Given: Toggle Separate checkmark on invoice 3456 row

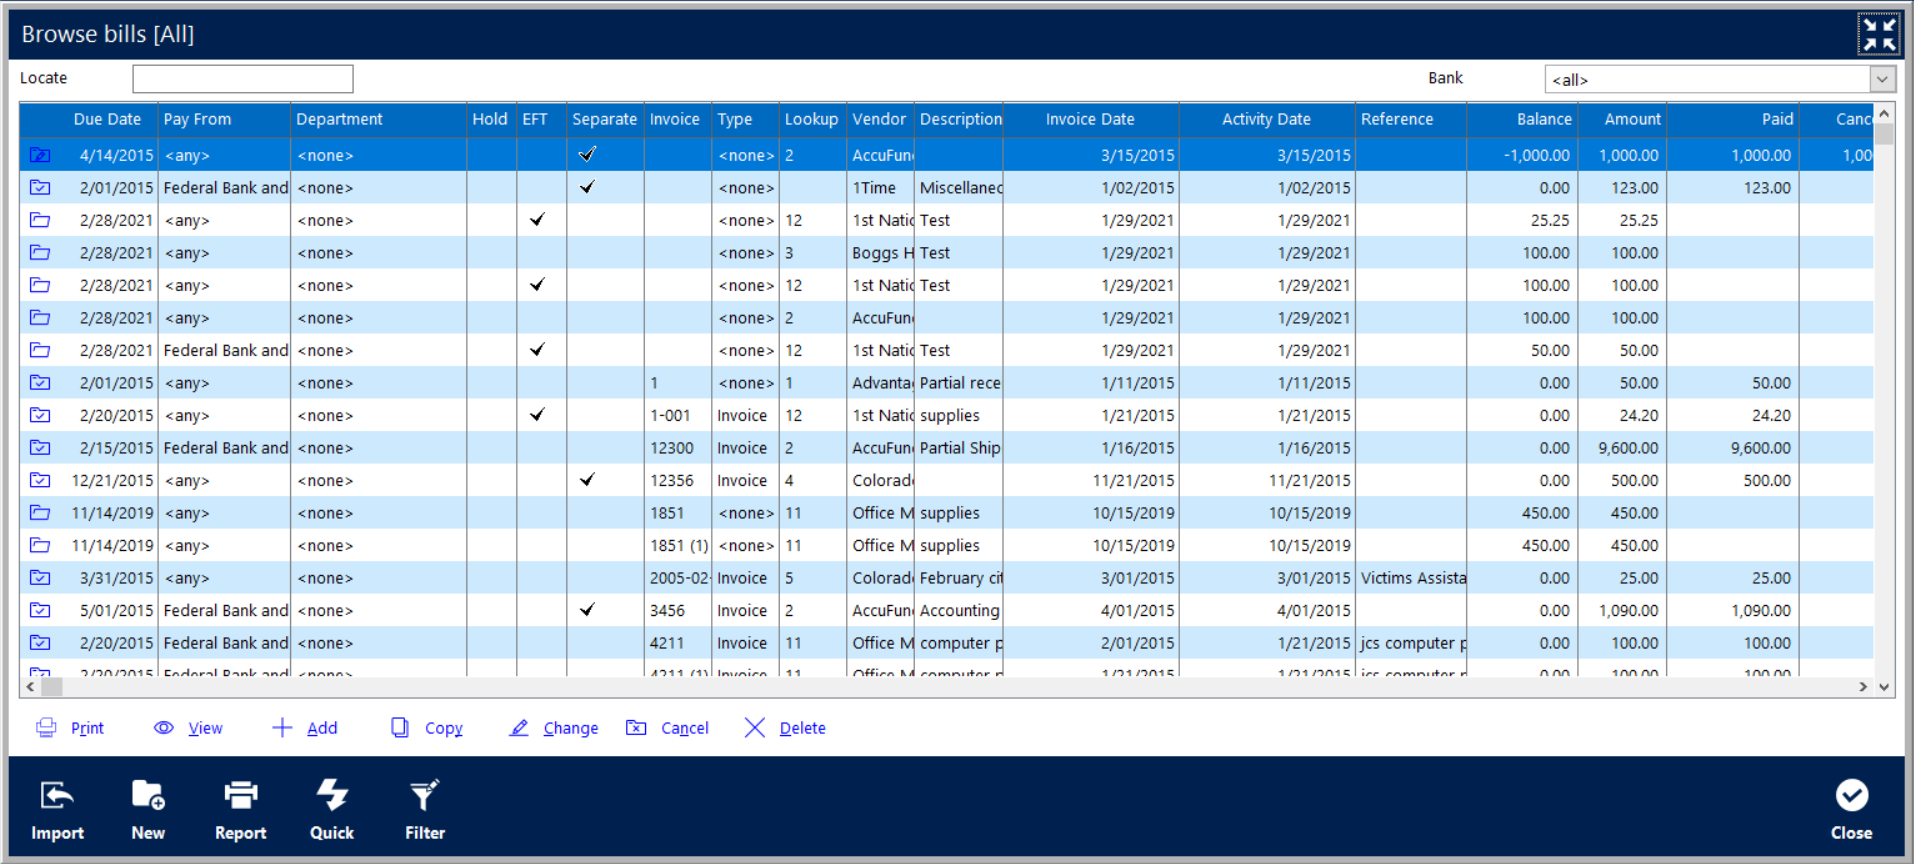Looking at the screenshot, I should click(x=587, y=610).
